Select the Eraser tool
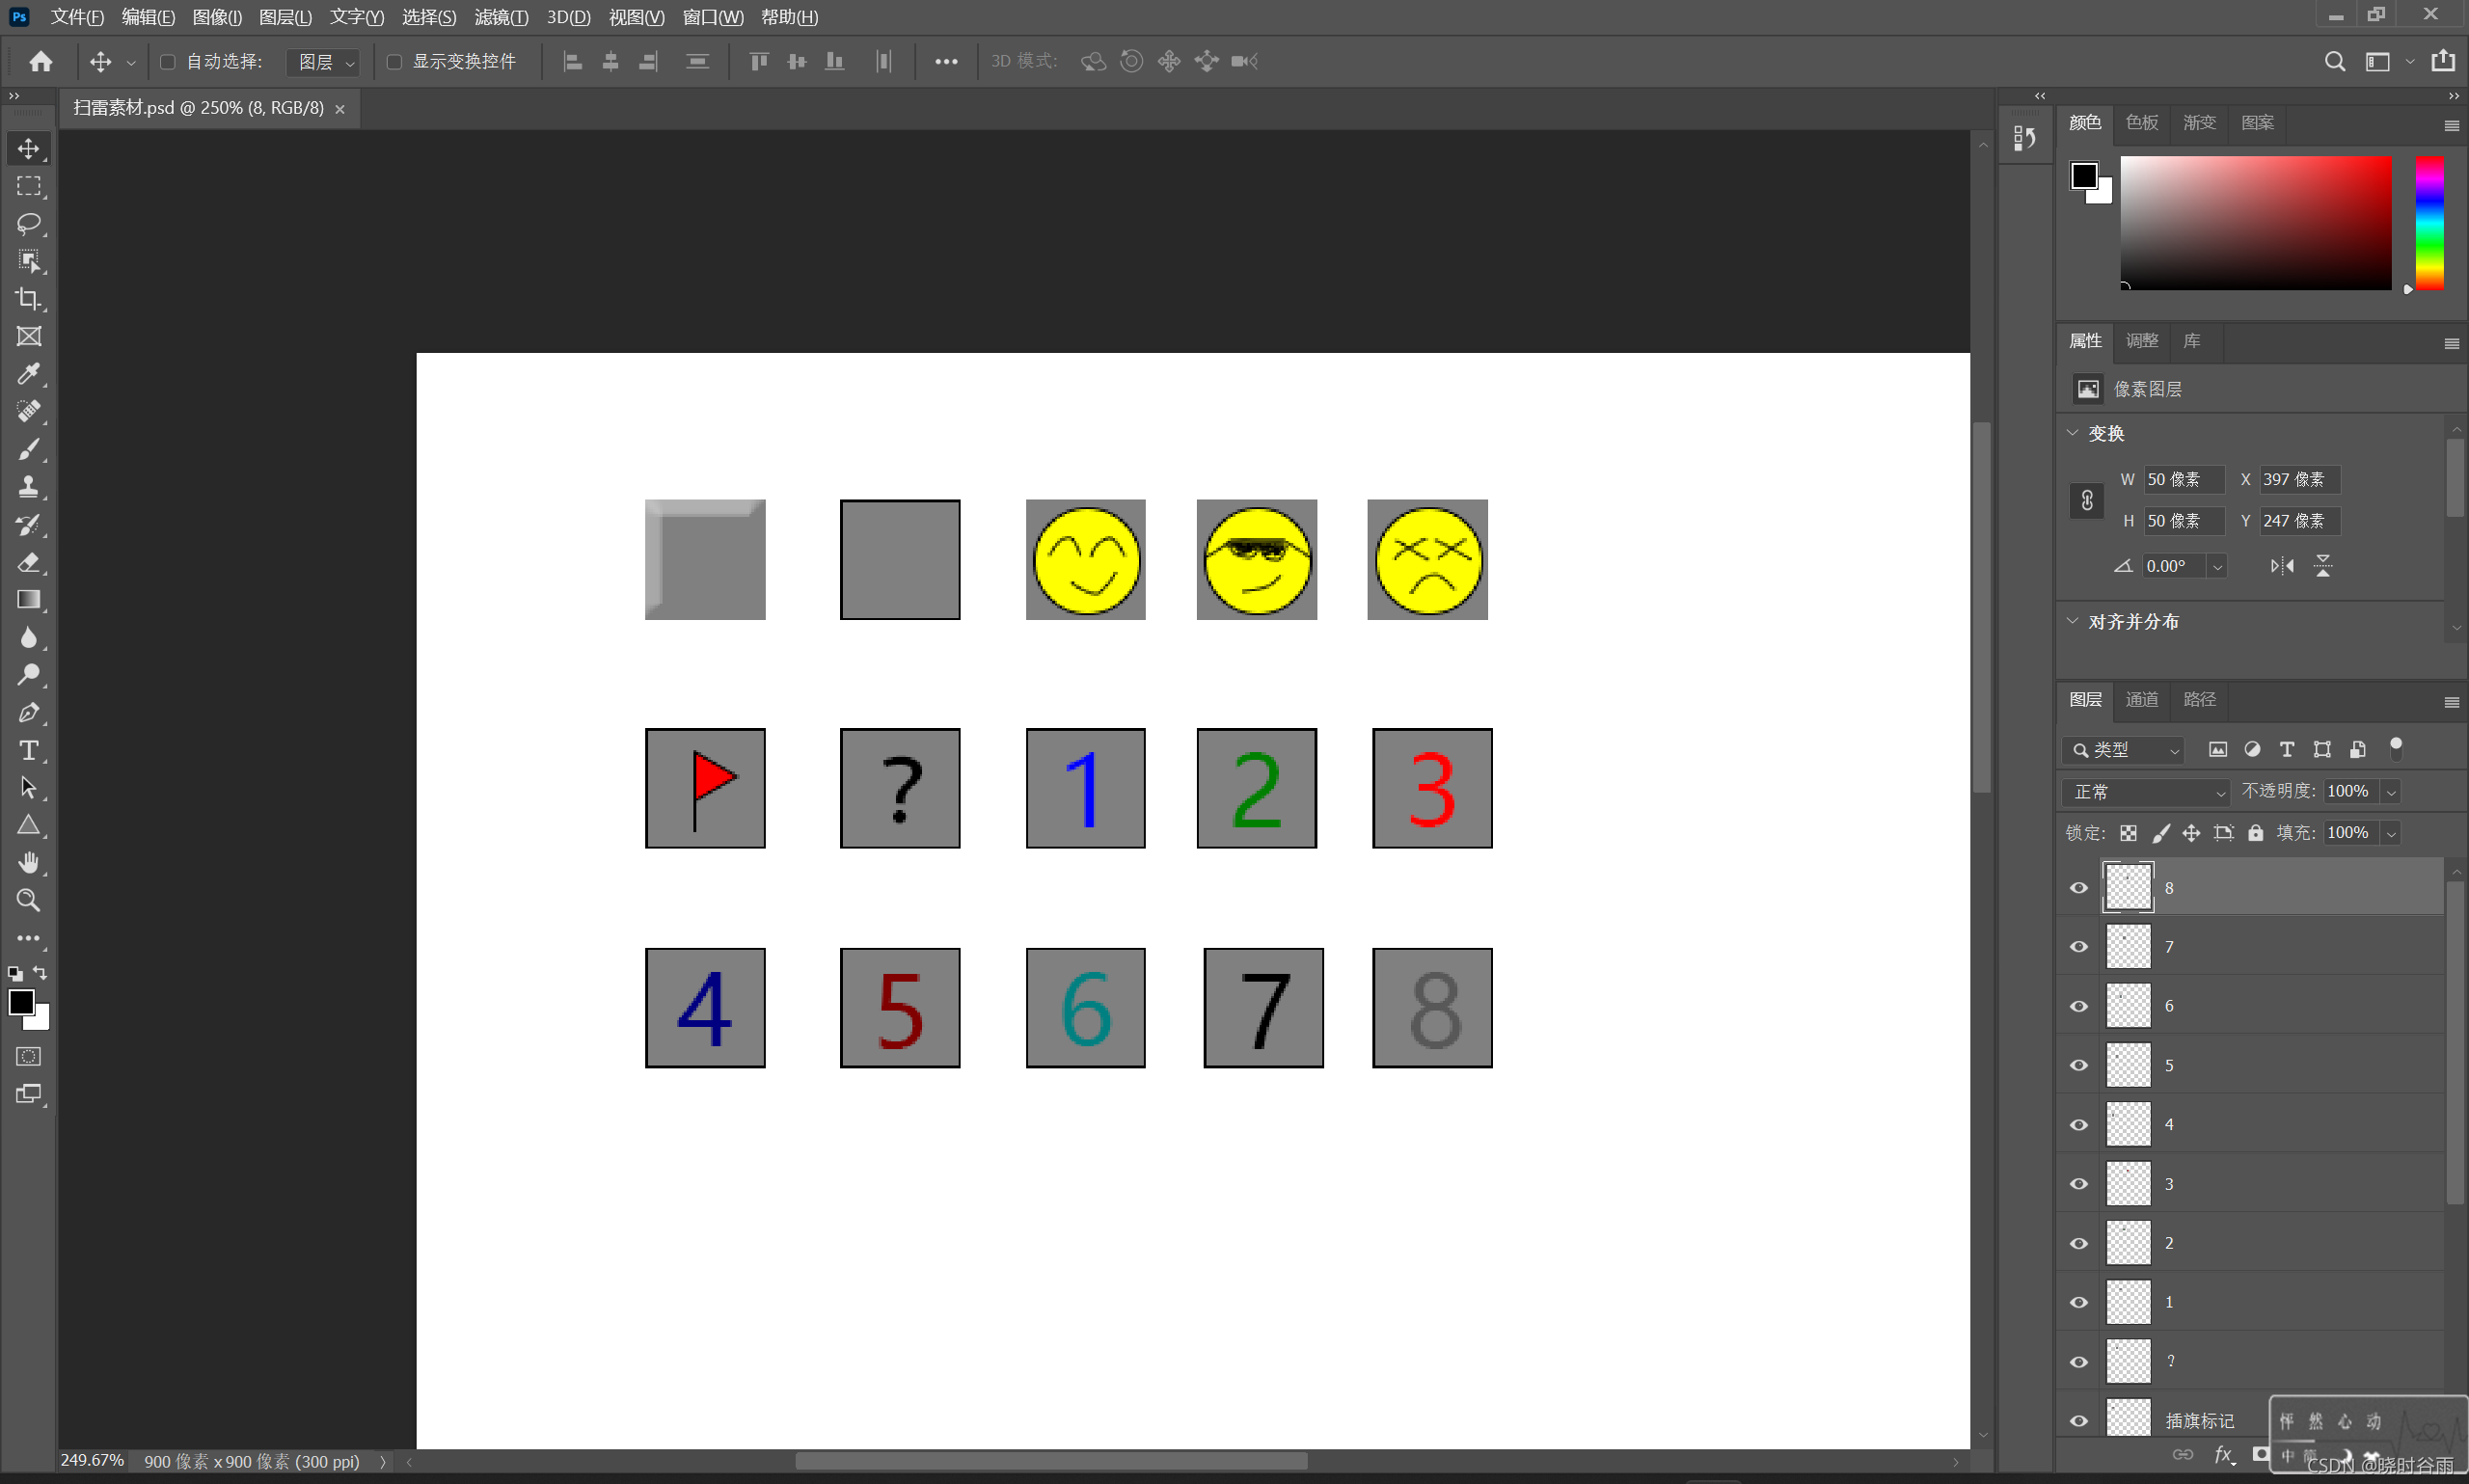Viewport: 2469px width, 1484px height. (x=28, y=562)
